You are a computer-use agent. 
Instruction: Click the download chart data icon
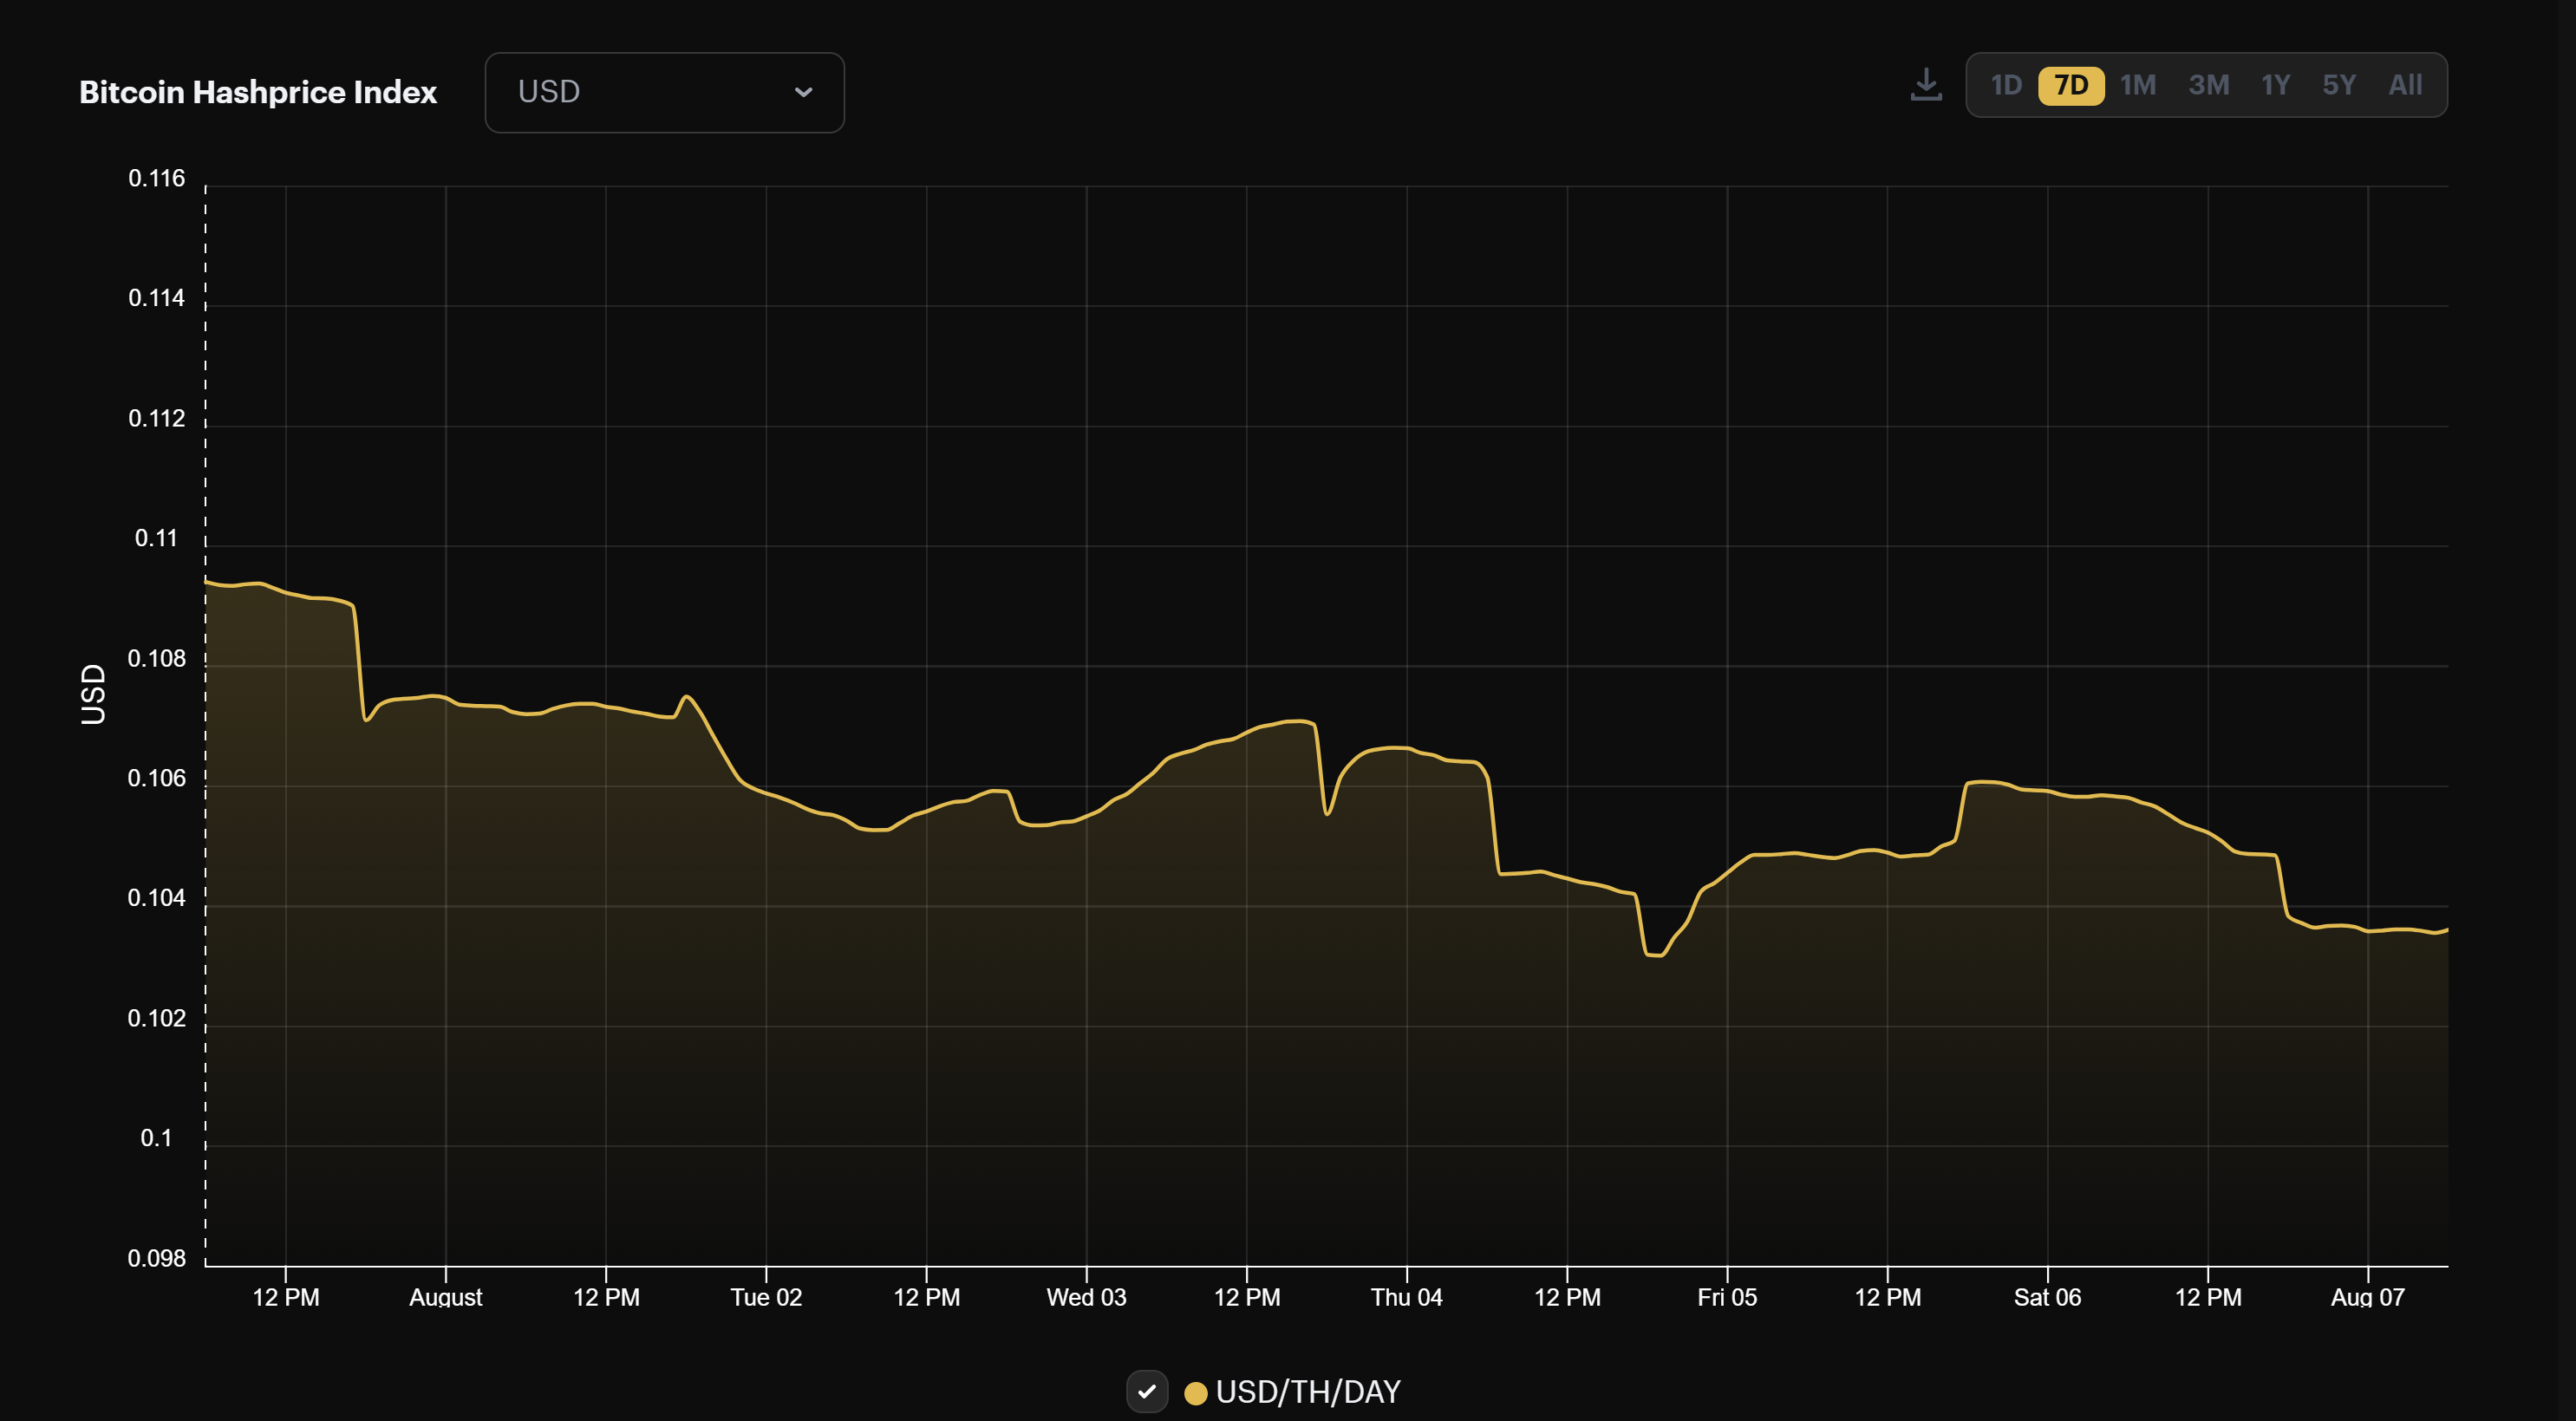pyautogui.click(x=1927, y=86)
